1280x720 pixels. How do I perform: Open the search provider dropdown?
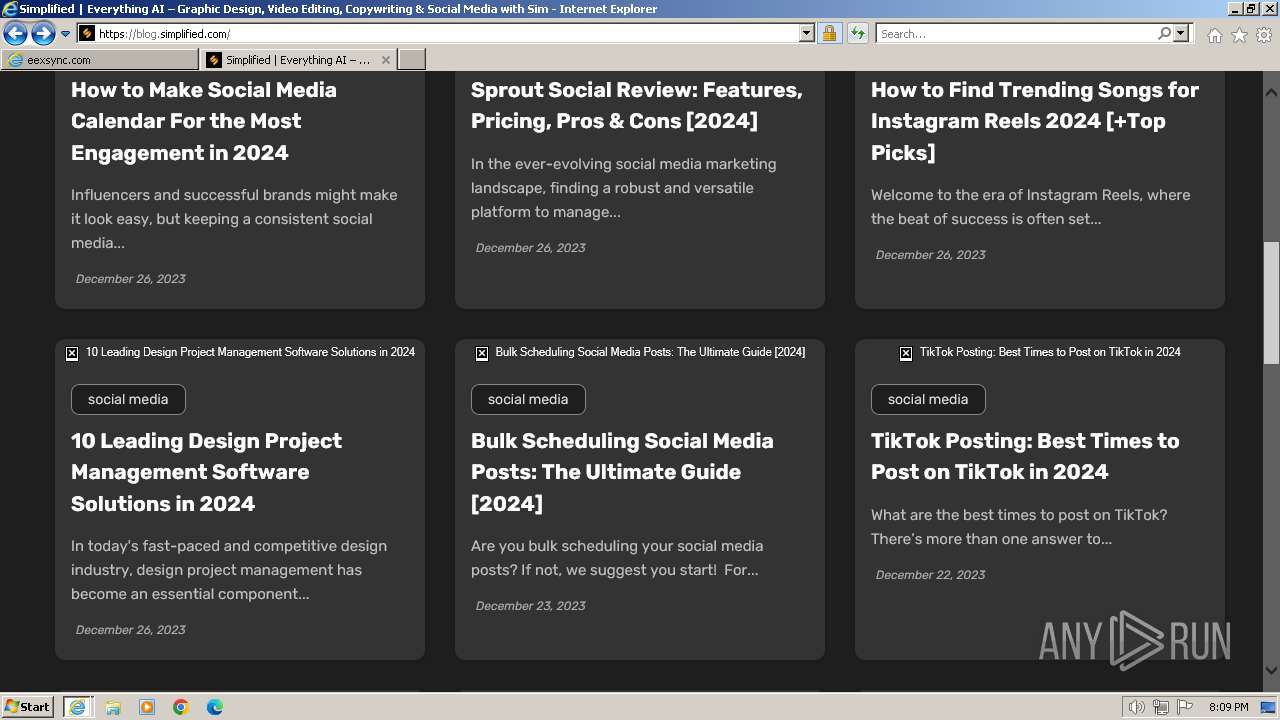click(1181, 34)
